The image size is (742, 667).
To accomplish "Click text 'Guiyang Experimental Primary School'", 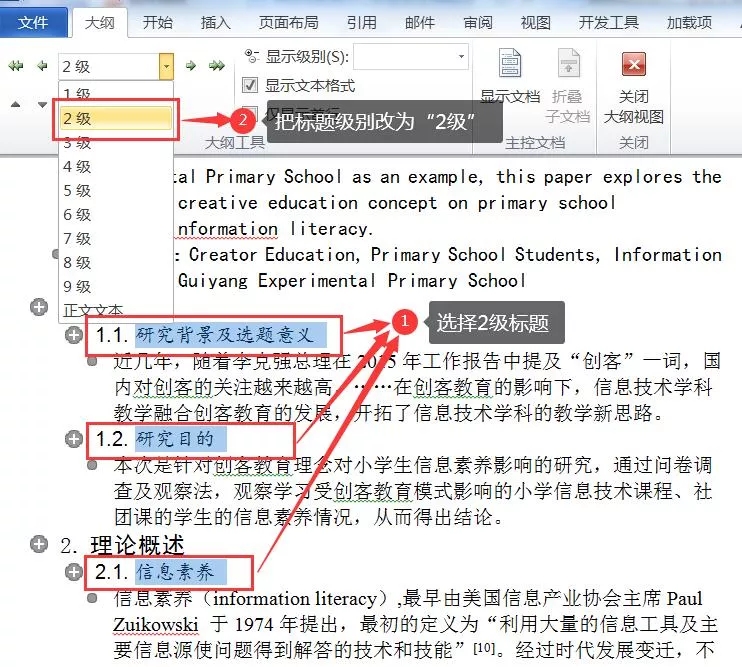I will (x=352, y=281).
